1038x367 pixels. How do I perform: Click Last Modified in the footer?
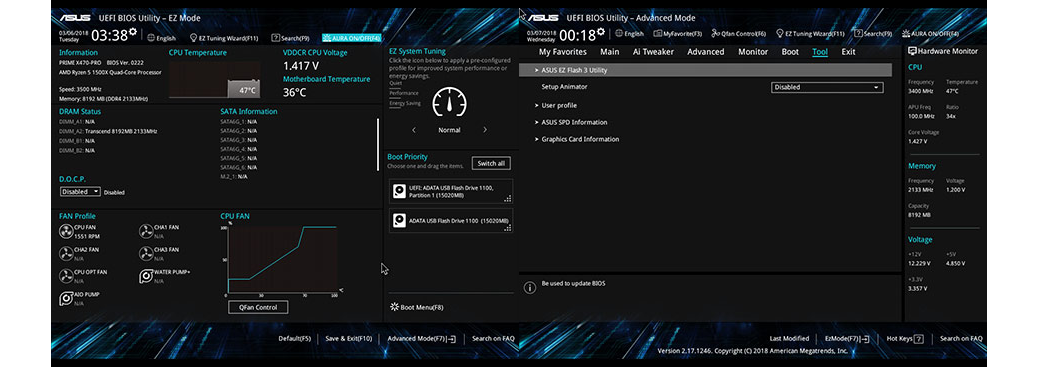click(x=789, y=339)
